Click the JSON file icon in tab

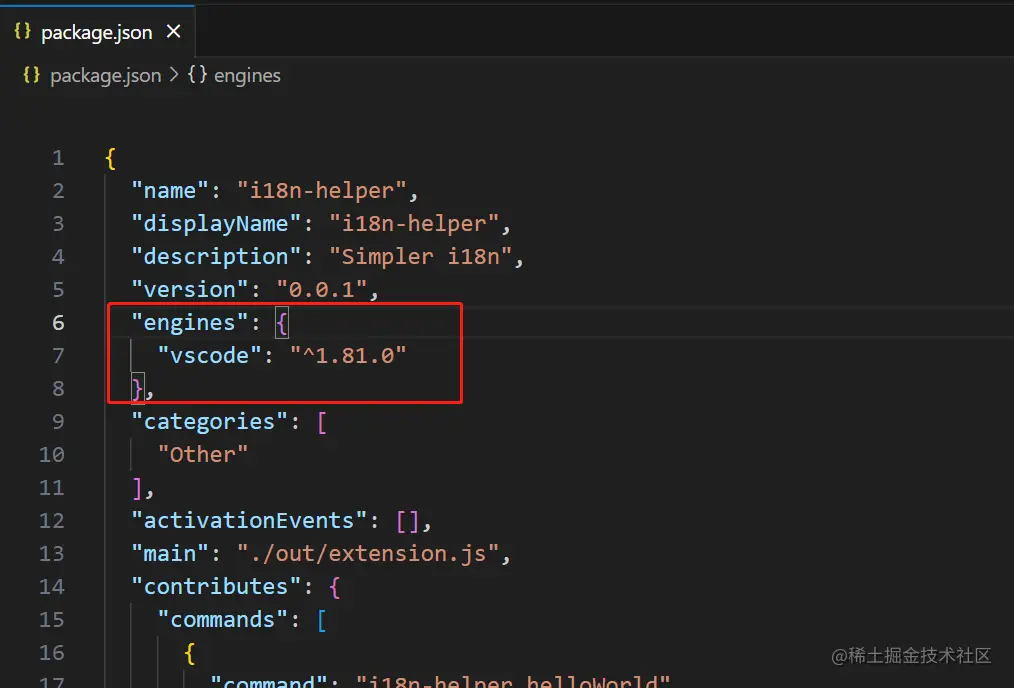click(x=22, y=31)
